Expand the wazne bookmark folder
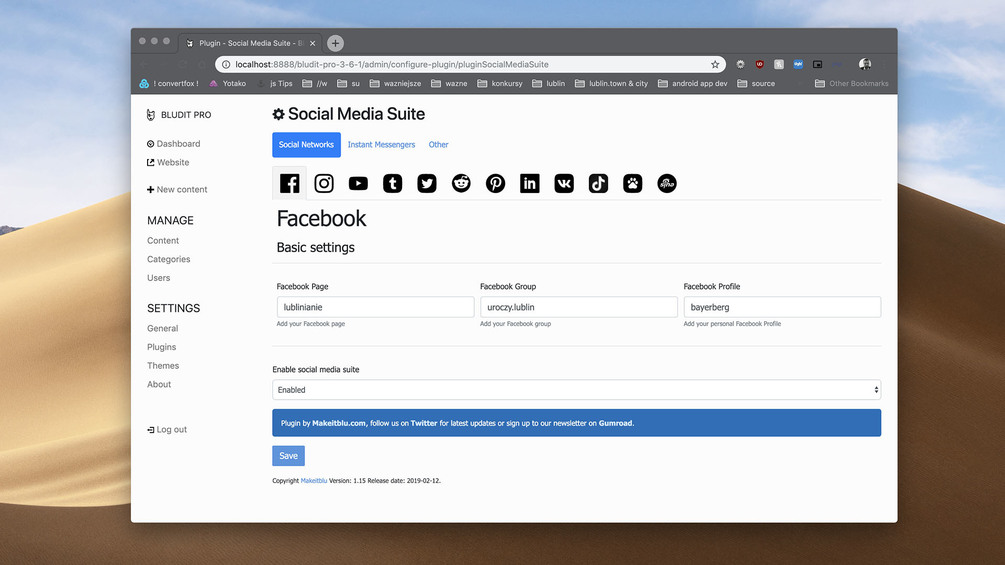Image resolution: width=1005 pixels, height=565 pixels. coord(449,83)
